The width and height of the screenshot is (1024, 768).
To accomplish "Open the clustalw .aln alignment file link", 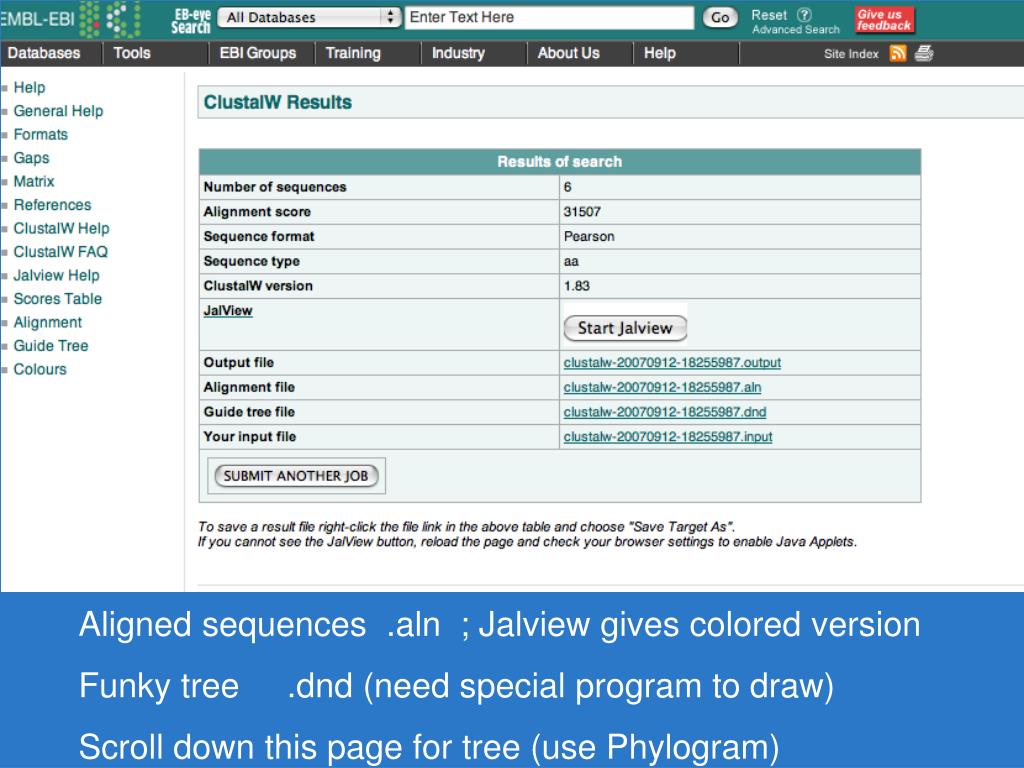I will click(662, 387).
